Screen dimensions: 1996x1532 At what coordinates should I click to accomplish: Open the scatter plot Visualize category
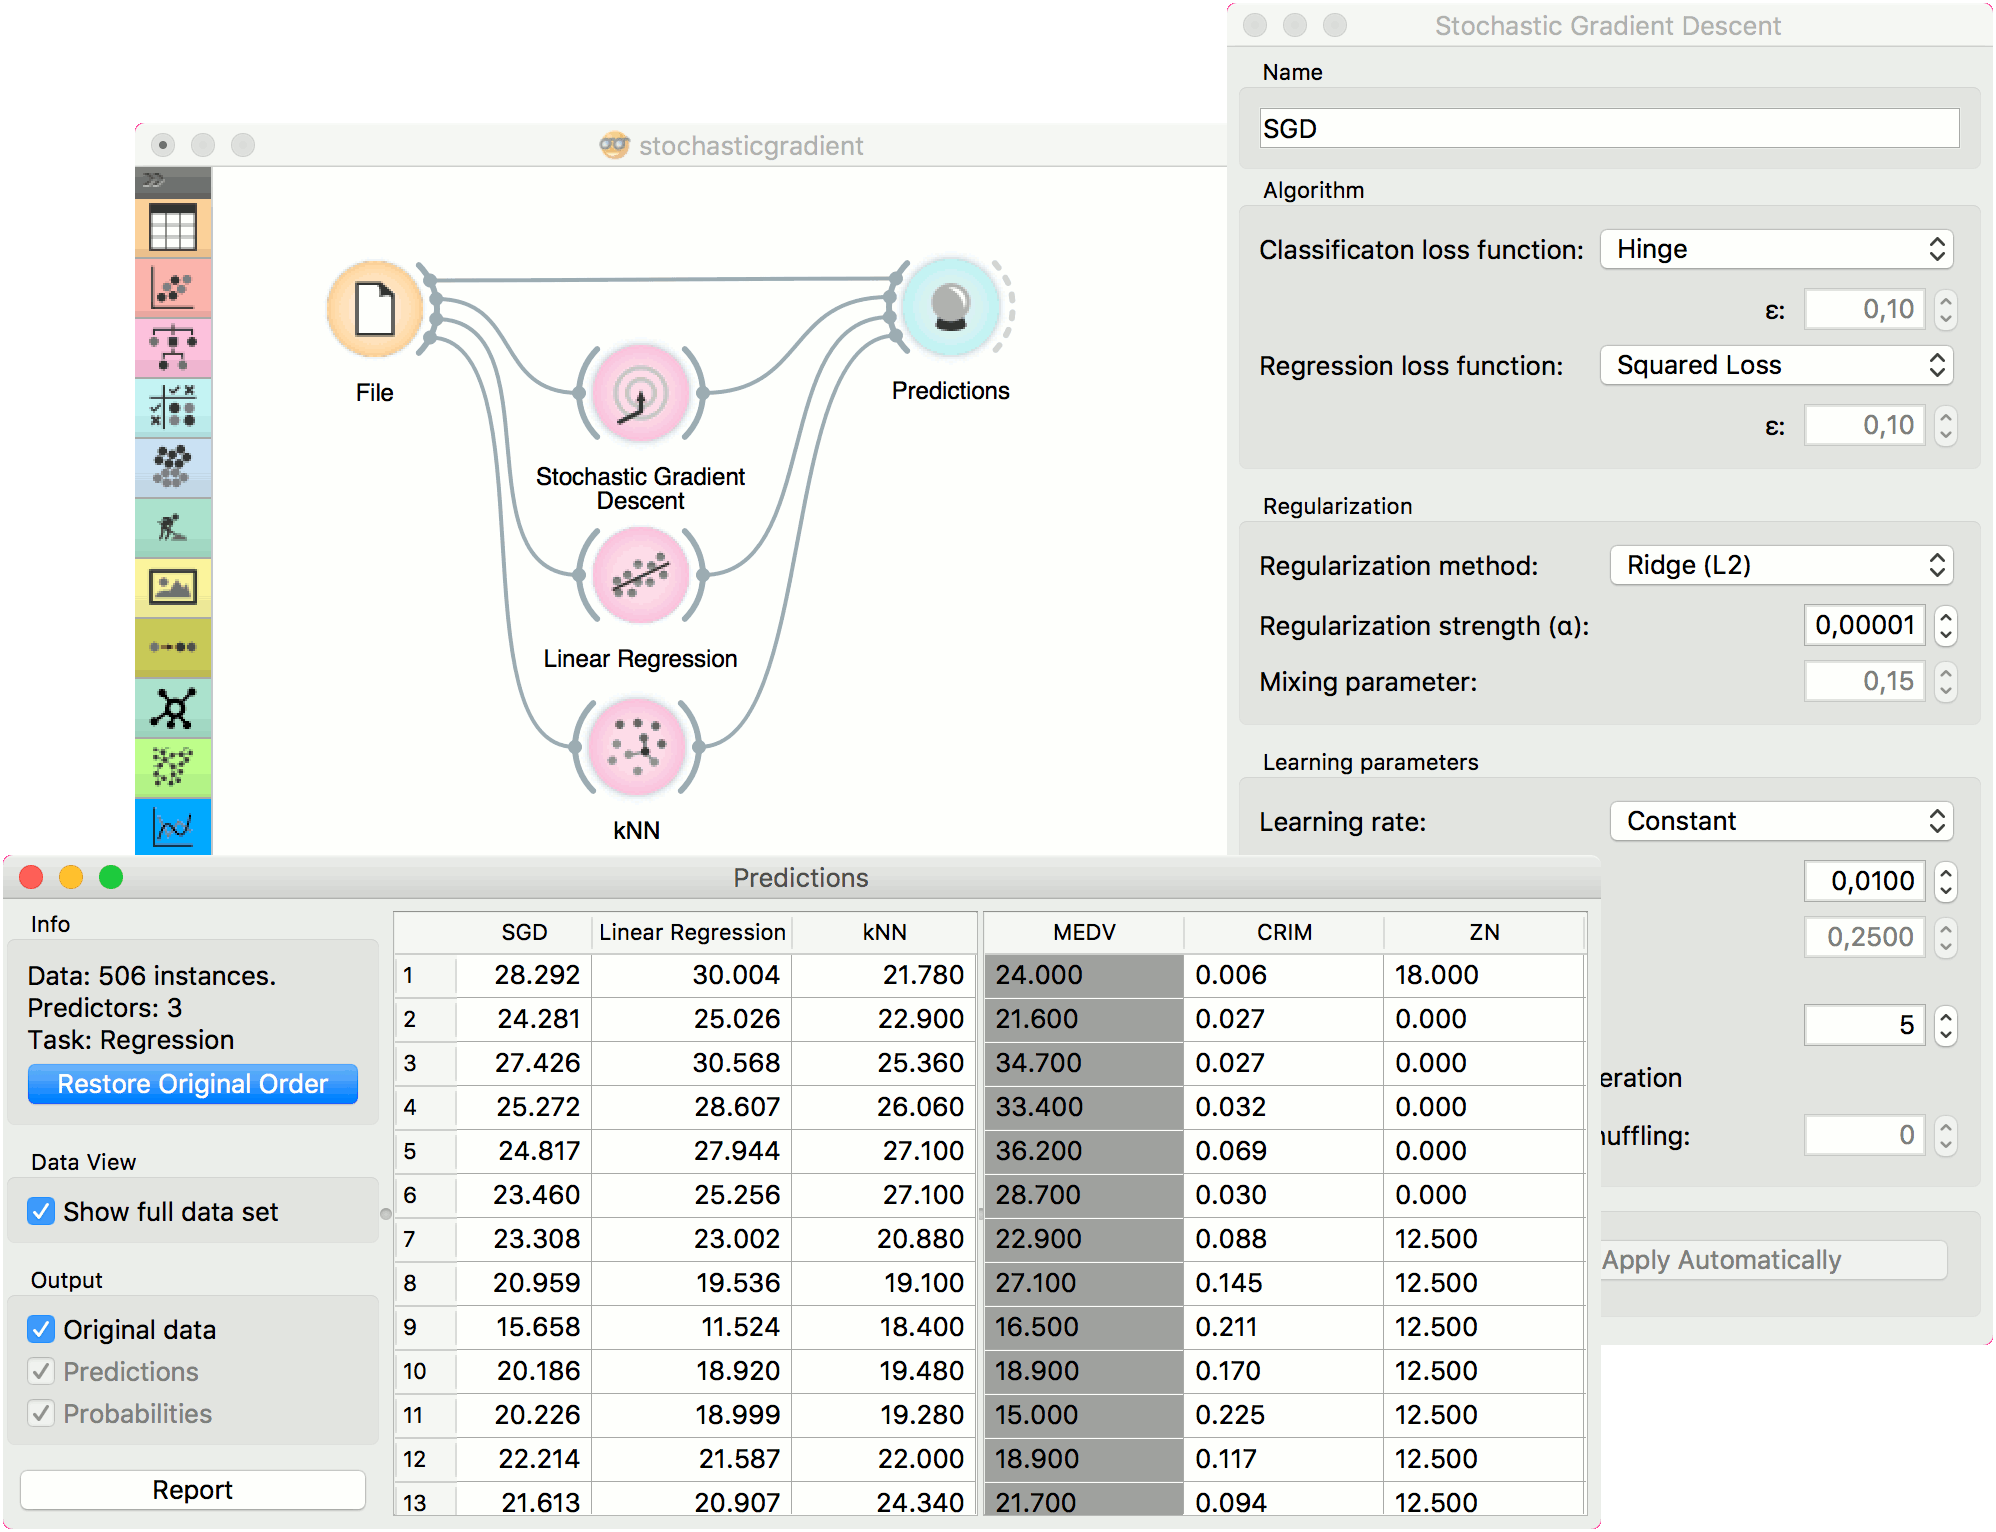(173, 289)
